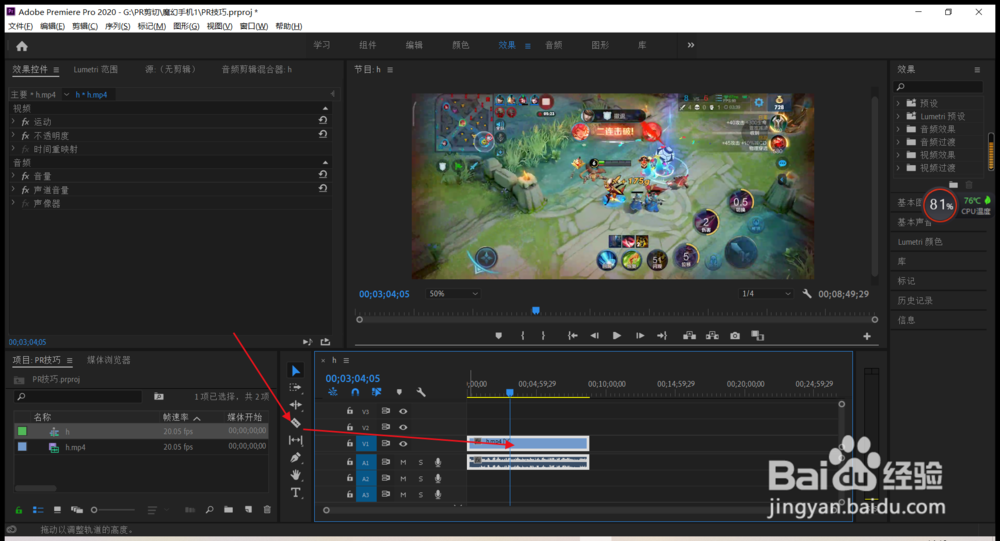Select the Slip tool
The width and height of the screenshot is (1000, 541).
(x=295, y=440)
